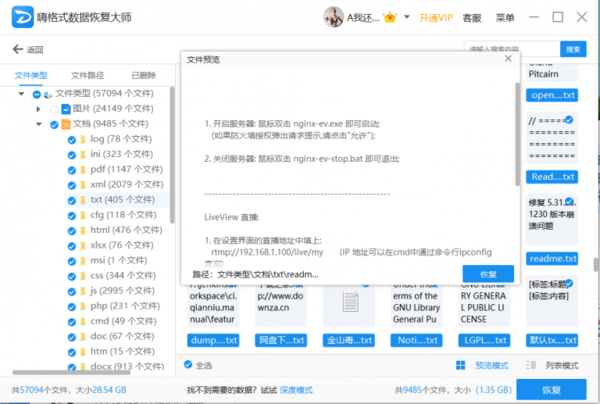Switch to the 文件路径 tab
600x404 pixels.
[88, 75]
